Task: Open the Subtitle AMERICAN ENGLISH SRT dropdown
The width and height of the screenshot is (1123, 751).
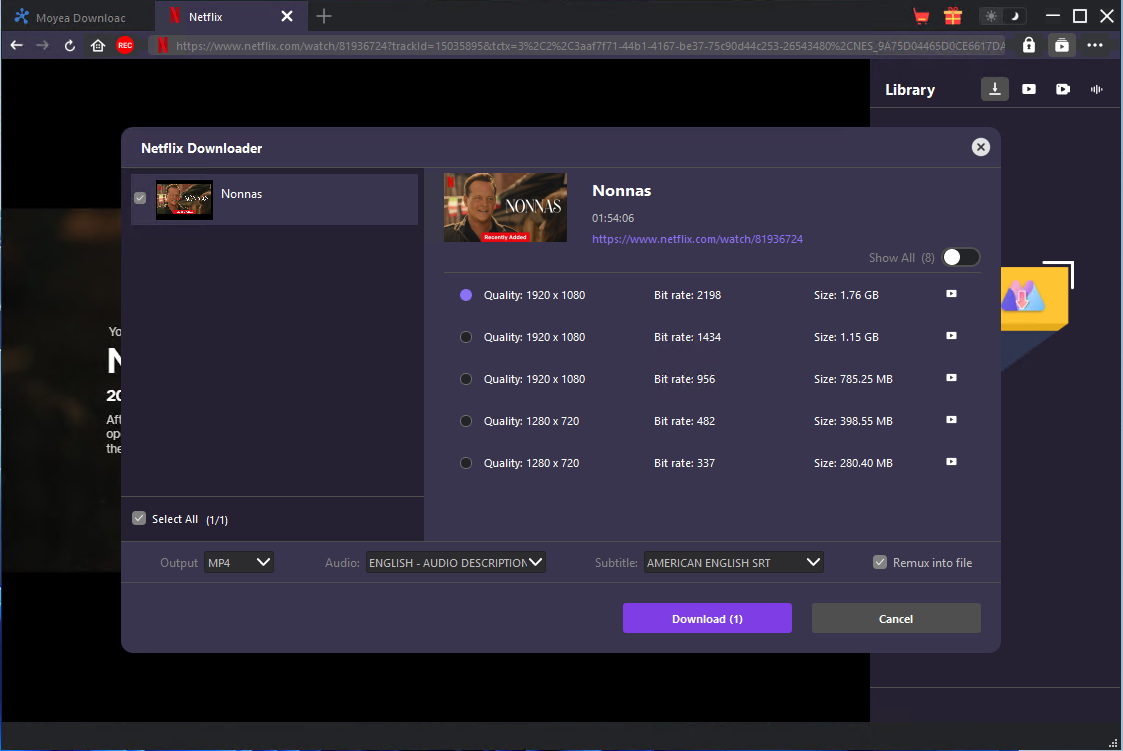Action: 733,562
